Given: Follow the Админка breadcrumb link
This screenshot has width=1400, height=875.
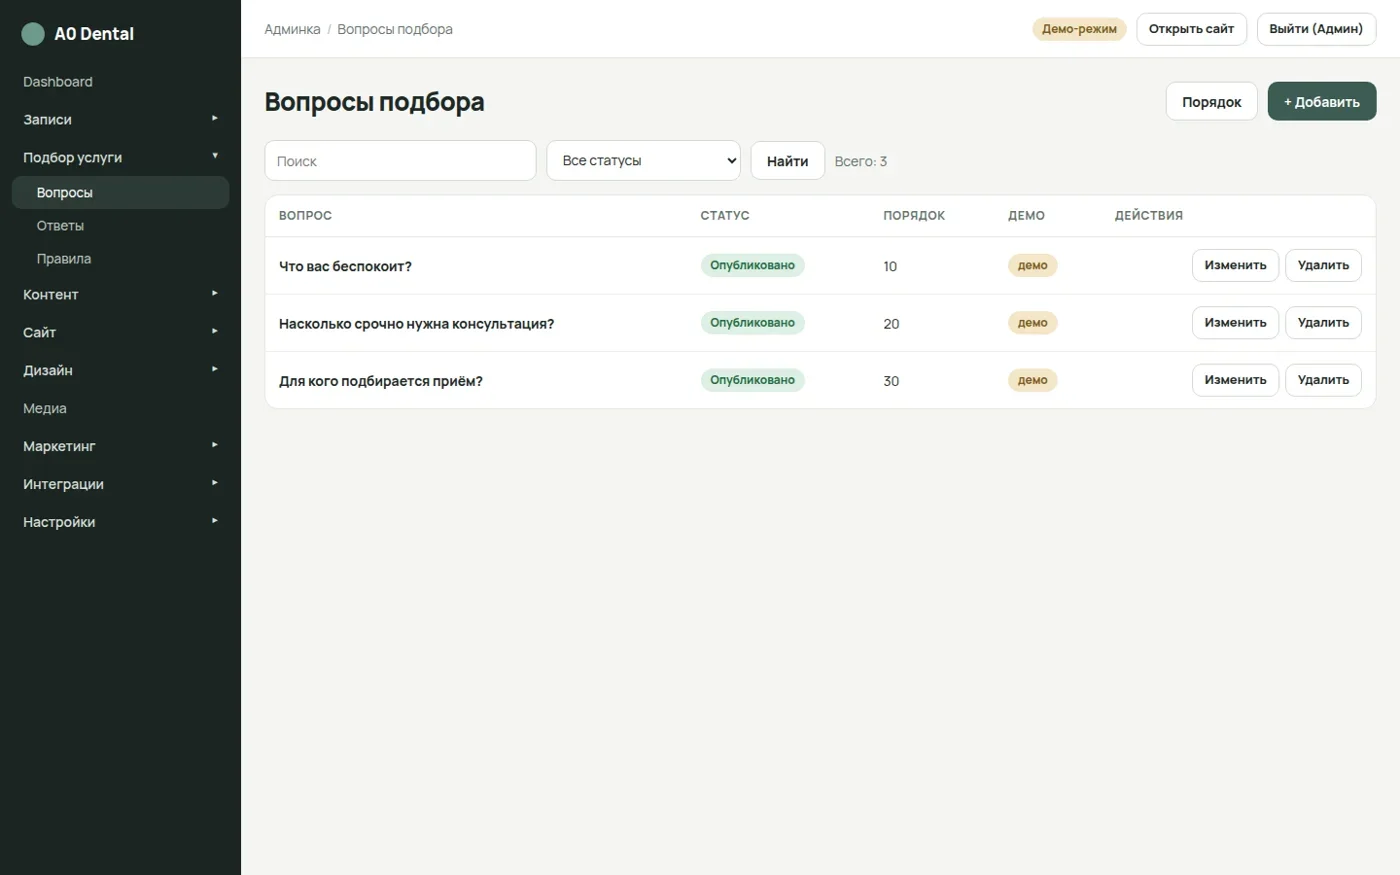Looking at the screenshot, I should [292, 29].
